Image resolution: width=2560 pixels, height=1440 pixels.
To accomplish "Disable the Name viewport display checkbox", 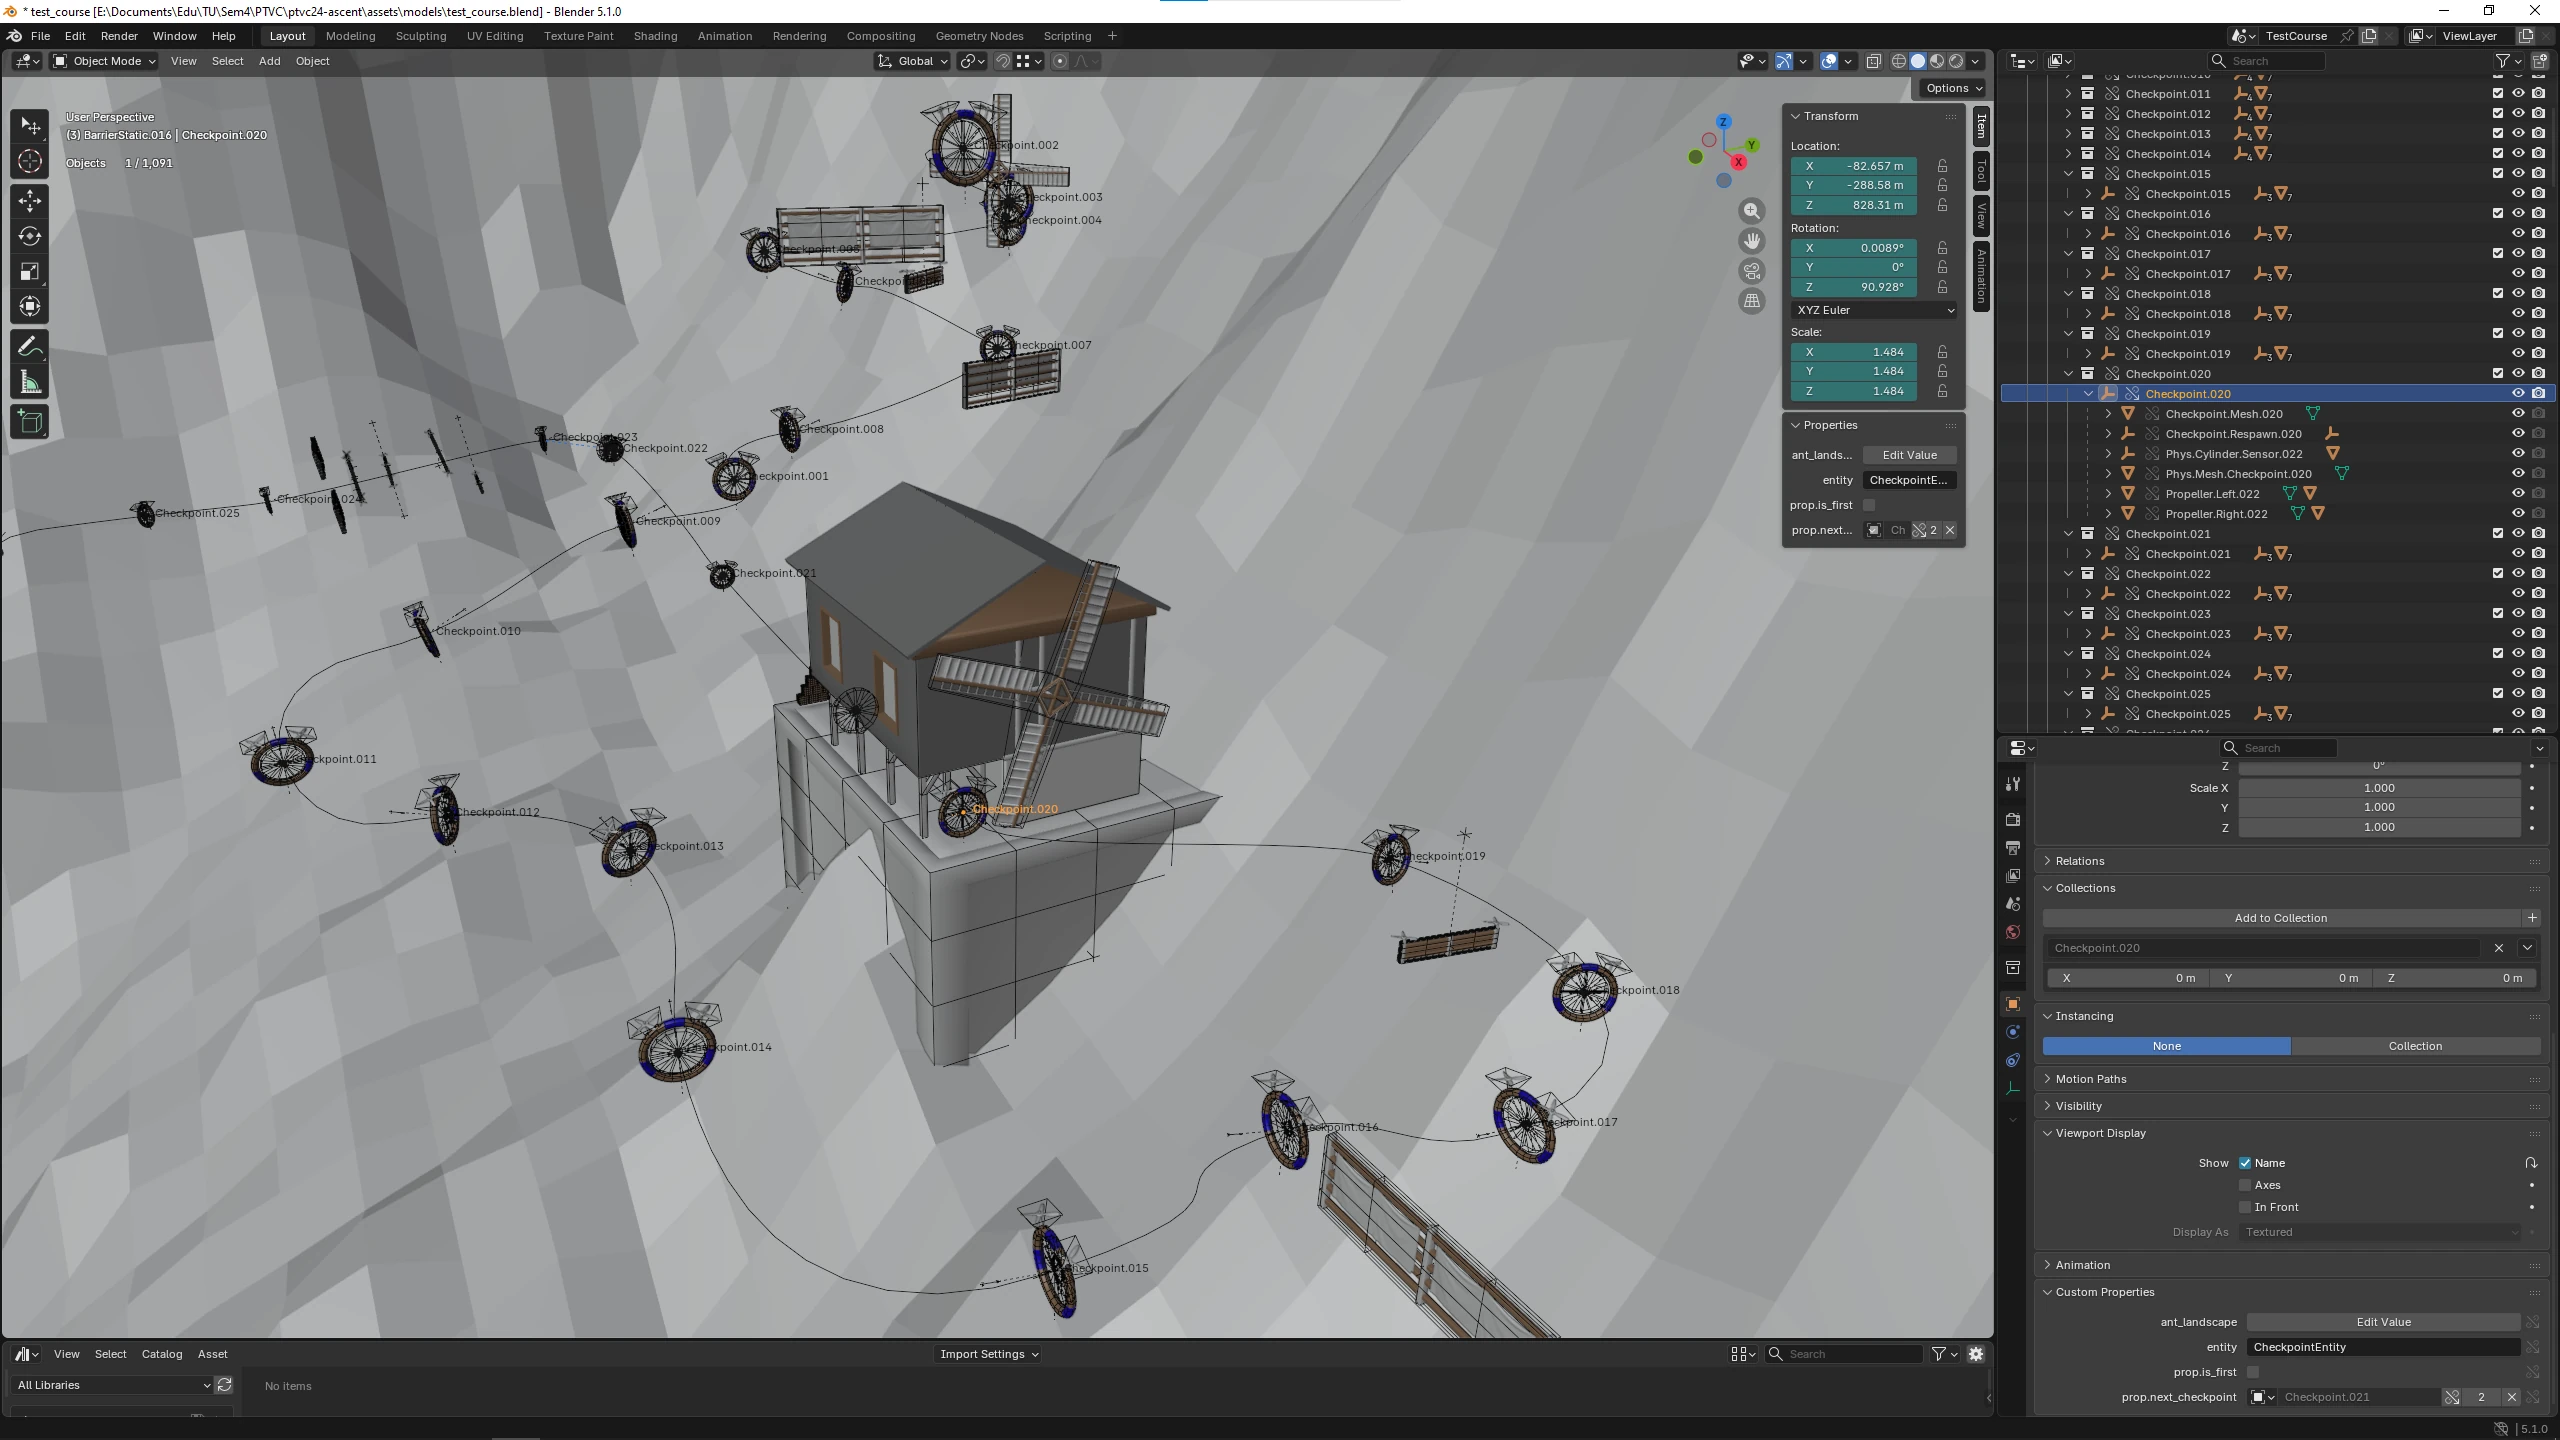I will [2245, 1163].
